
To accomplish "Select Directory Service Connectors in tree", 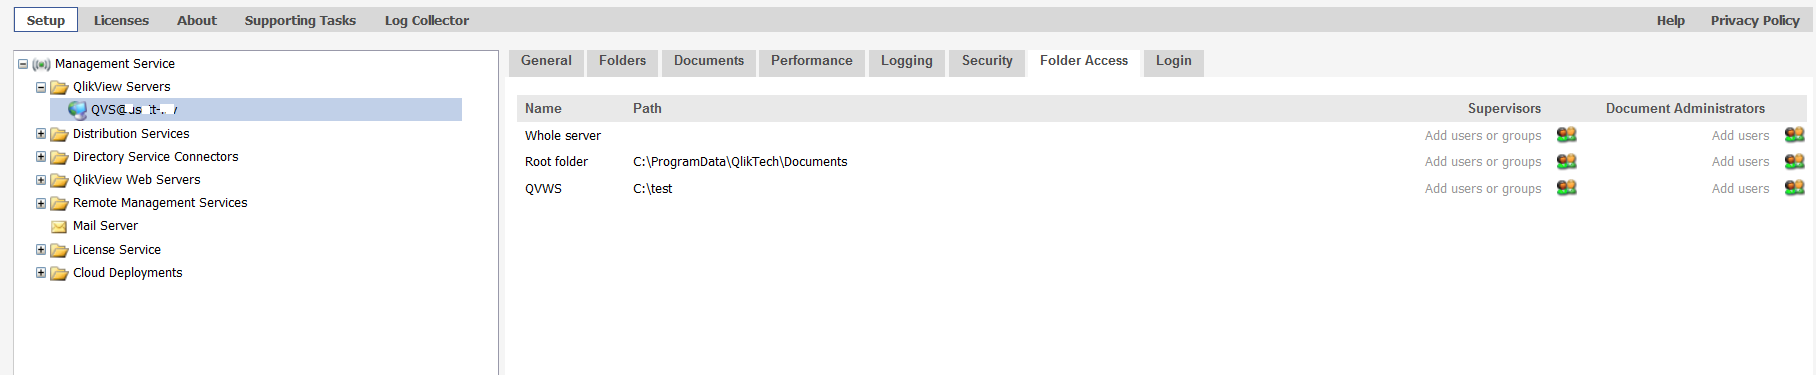I will (x=155, y=157).
